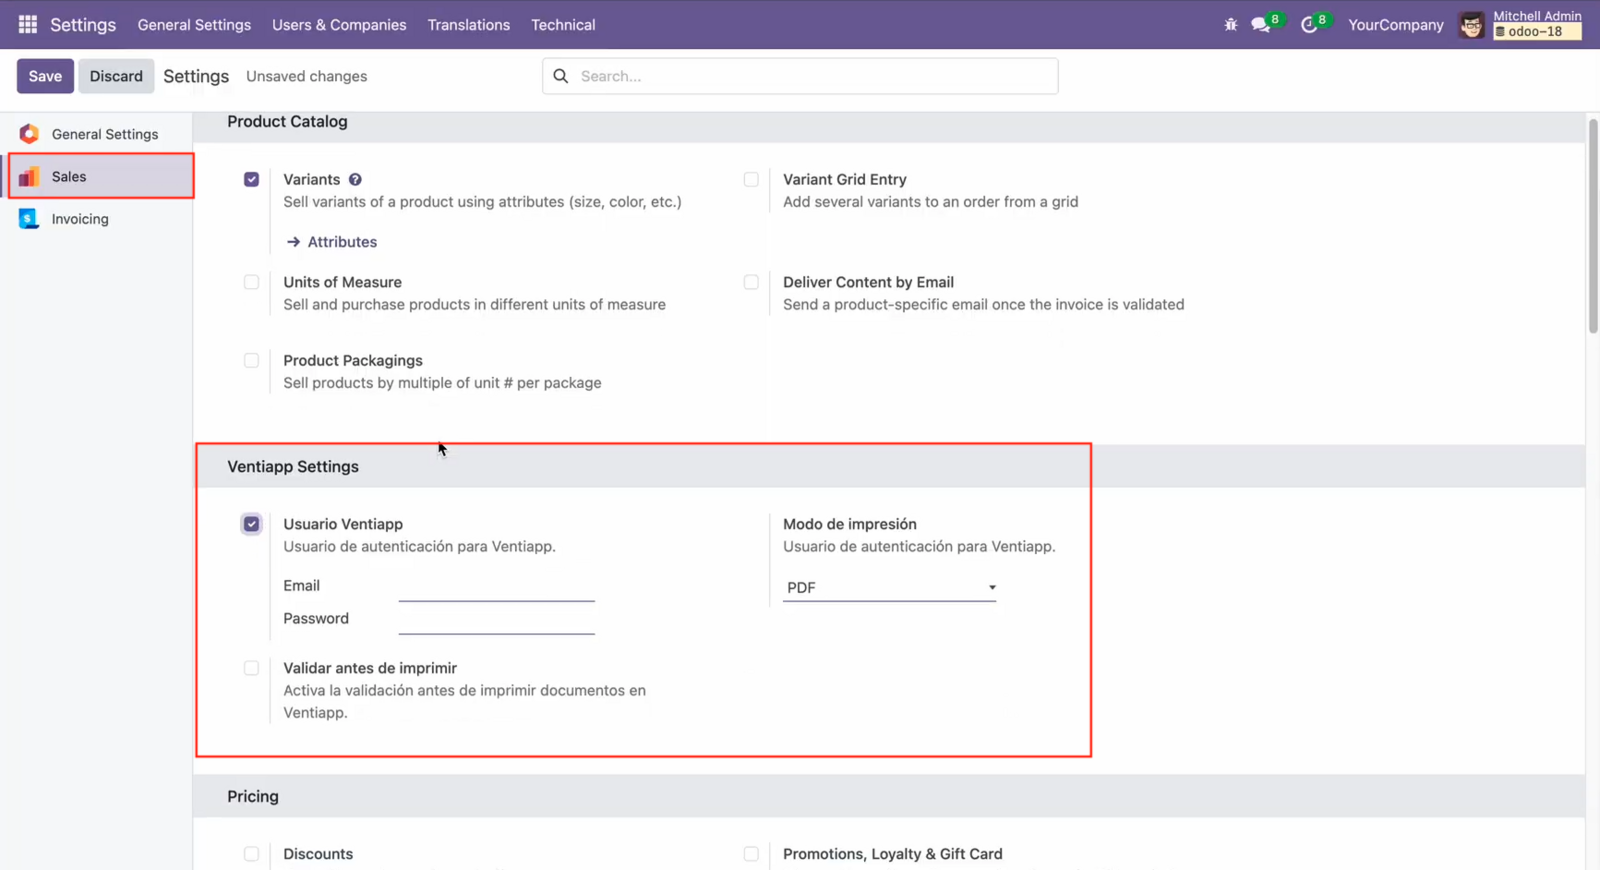Open the conversations chat icon
1600x870 pixels.
click(1261, 24)
